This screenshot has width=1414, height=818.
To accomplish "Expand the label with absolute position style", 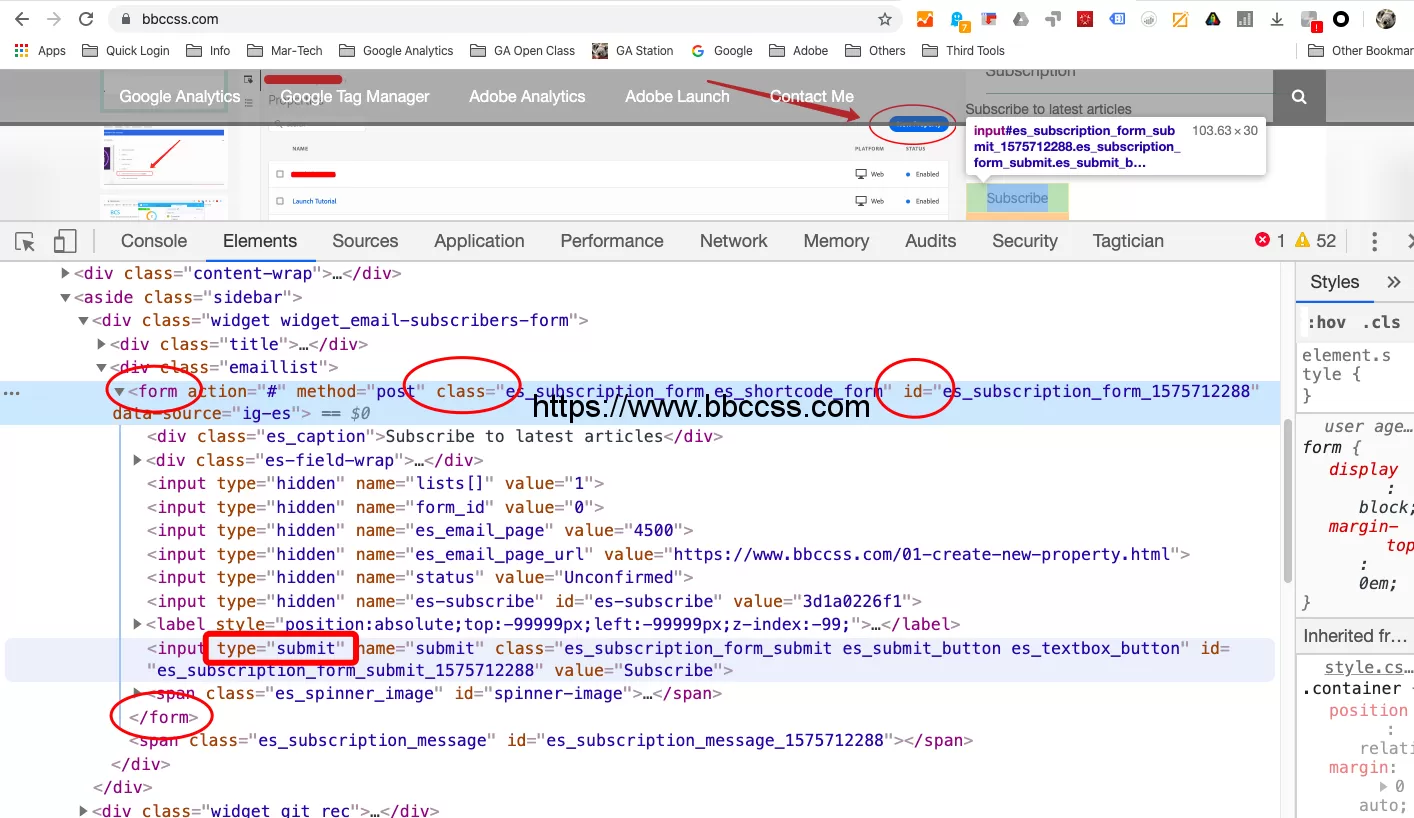I will tap(138, 624).
